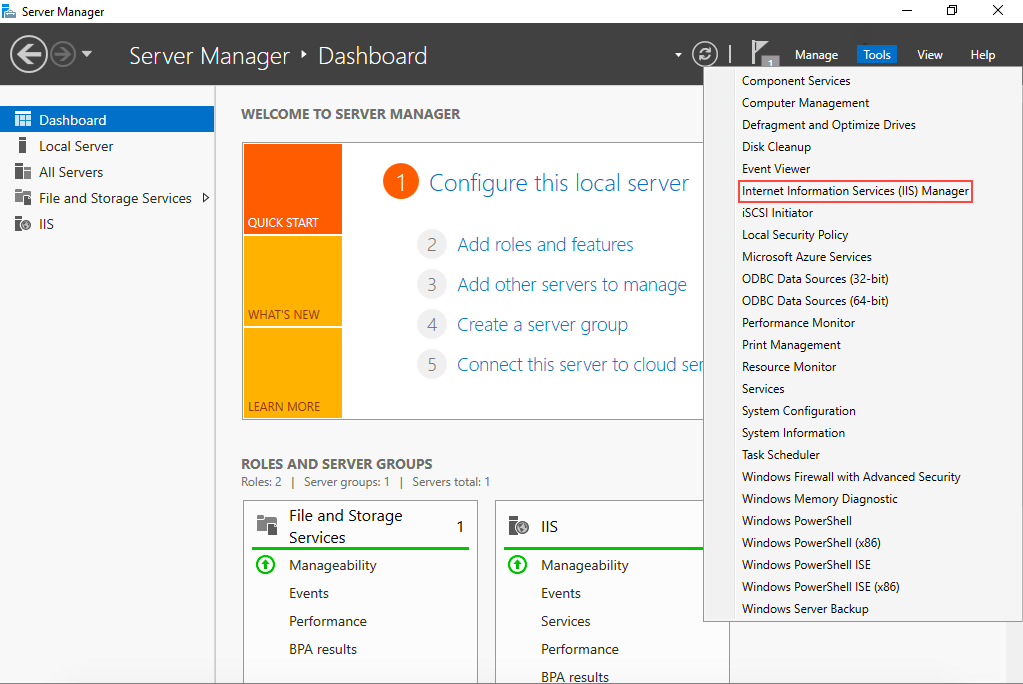
Task: Click green Manageability icon in File and Storage tile
Action: 266,565
